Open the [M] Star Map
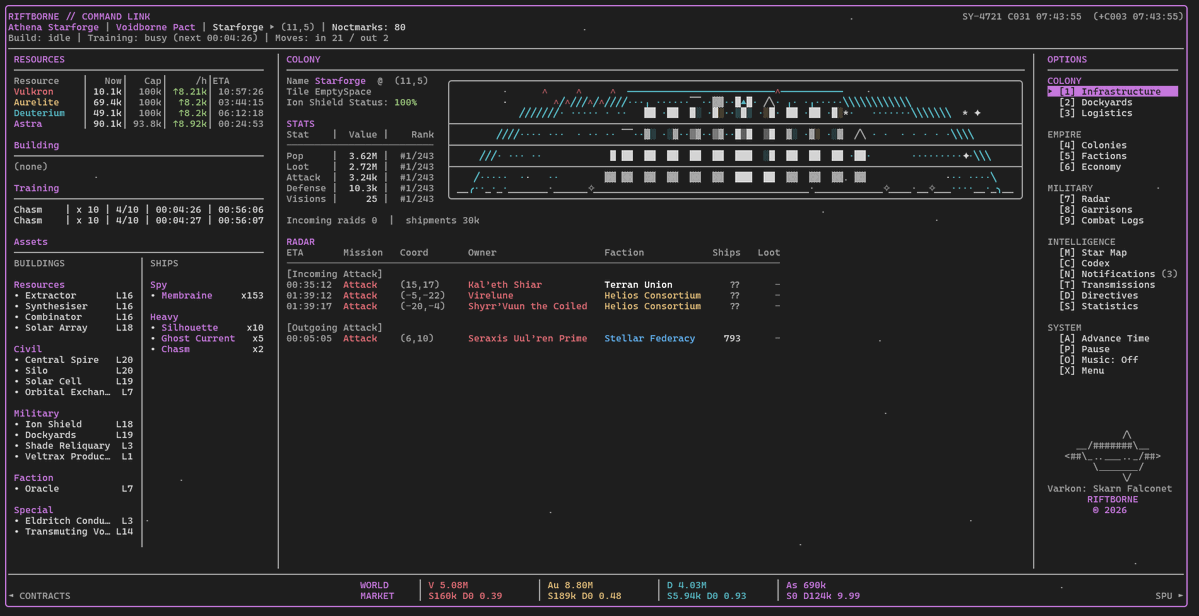Viewport: 1199px width, 616px height. click(1093, 252)
